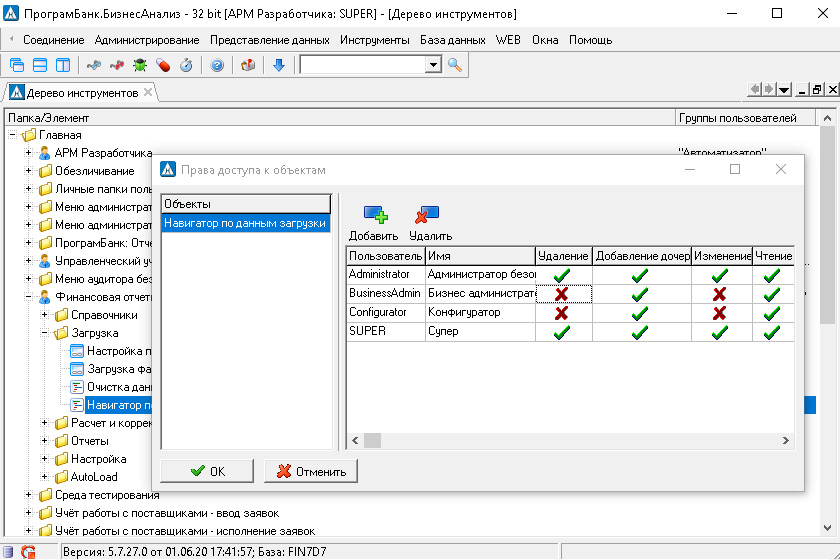Open the Администрирование menu
840x560 pixels.
(147, 40)
